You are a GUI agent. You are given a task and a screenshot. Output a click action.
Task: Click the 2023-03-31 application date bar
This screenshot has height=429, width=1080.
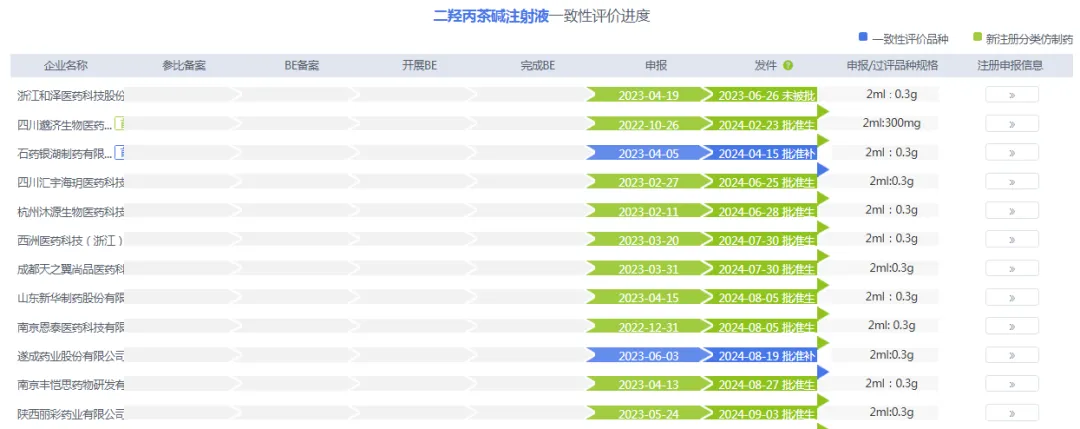(x=649, y=269)
